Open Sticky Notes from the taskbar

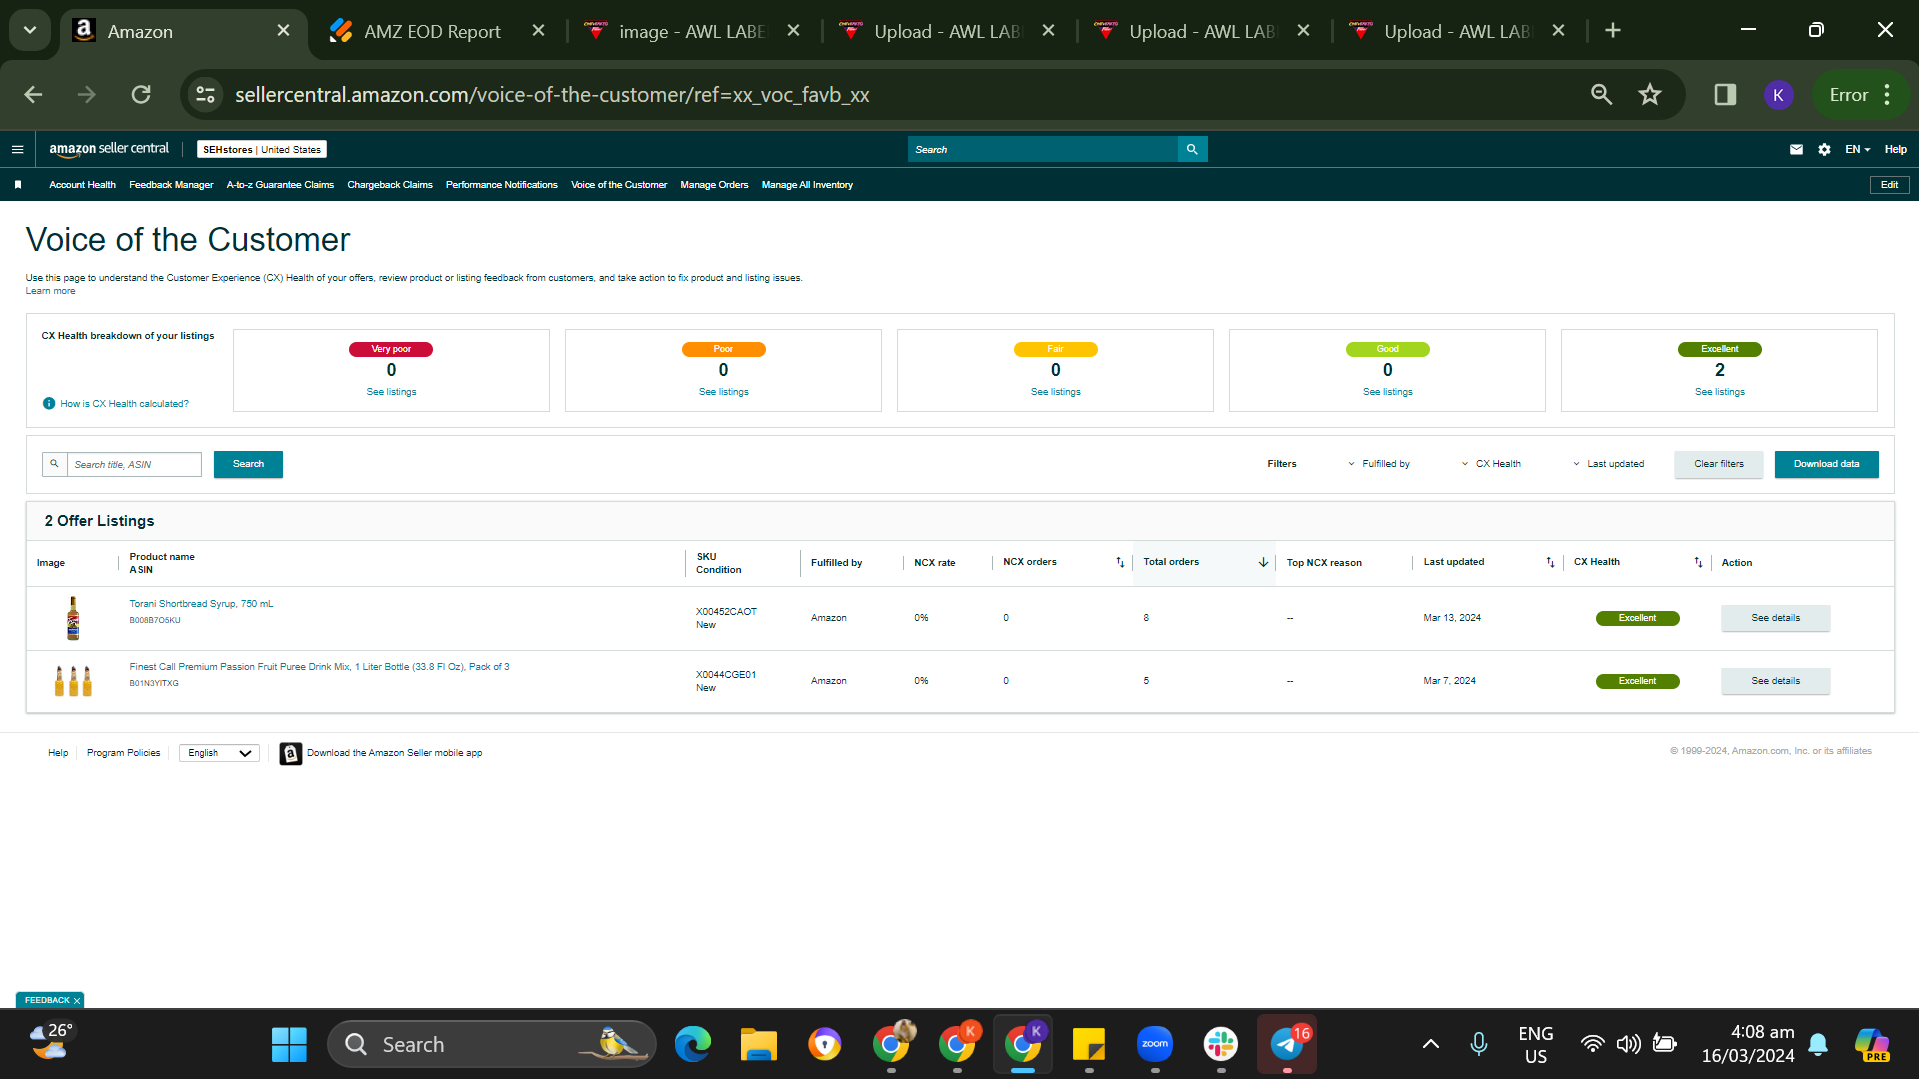1088,1045
